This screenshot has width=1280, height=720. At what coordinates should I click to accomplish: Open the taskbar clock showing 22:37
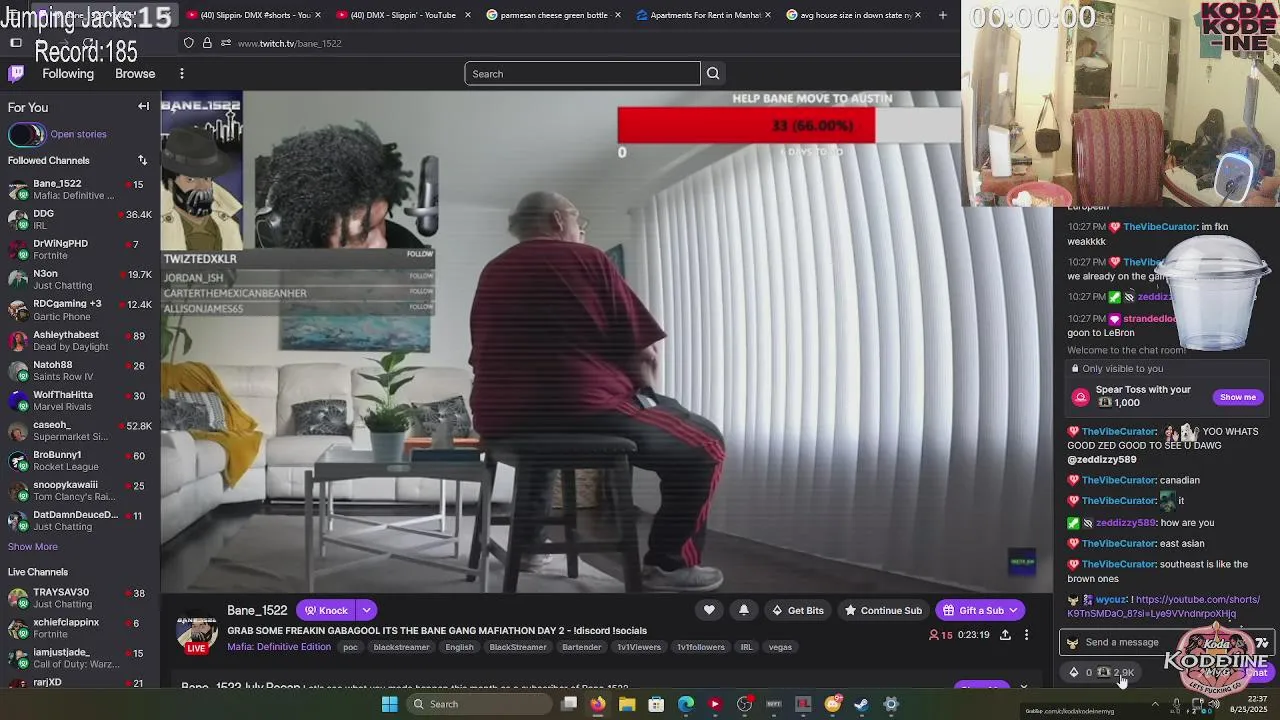pos(1248,704)
